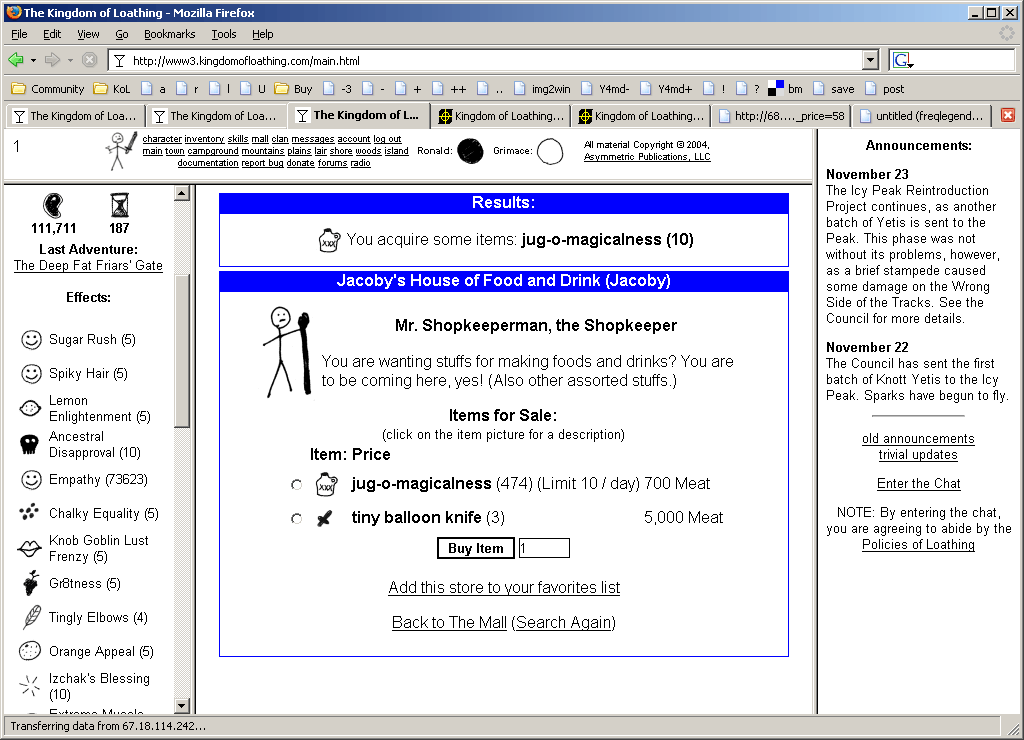Image resolution: width=1024 pixels, height=740 pixels.
Task: Click the post bookmark
Action: point(885,89)
